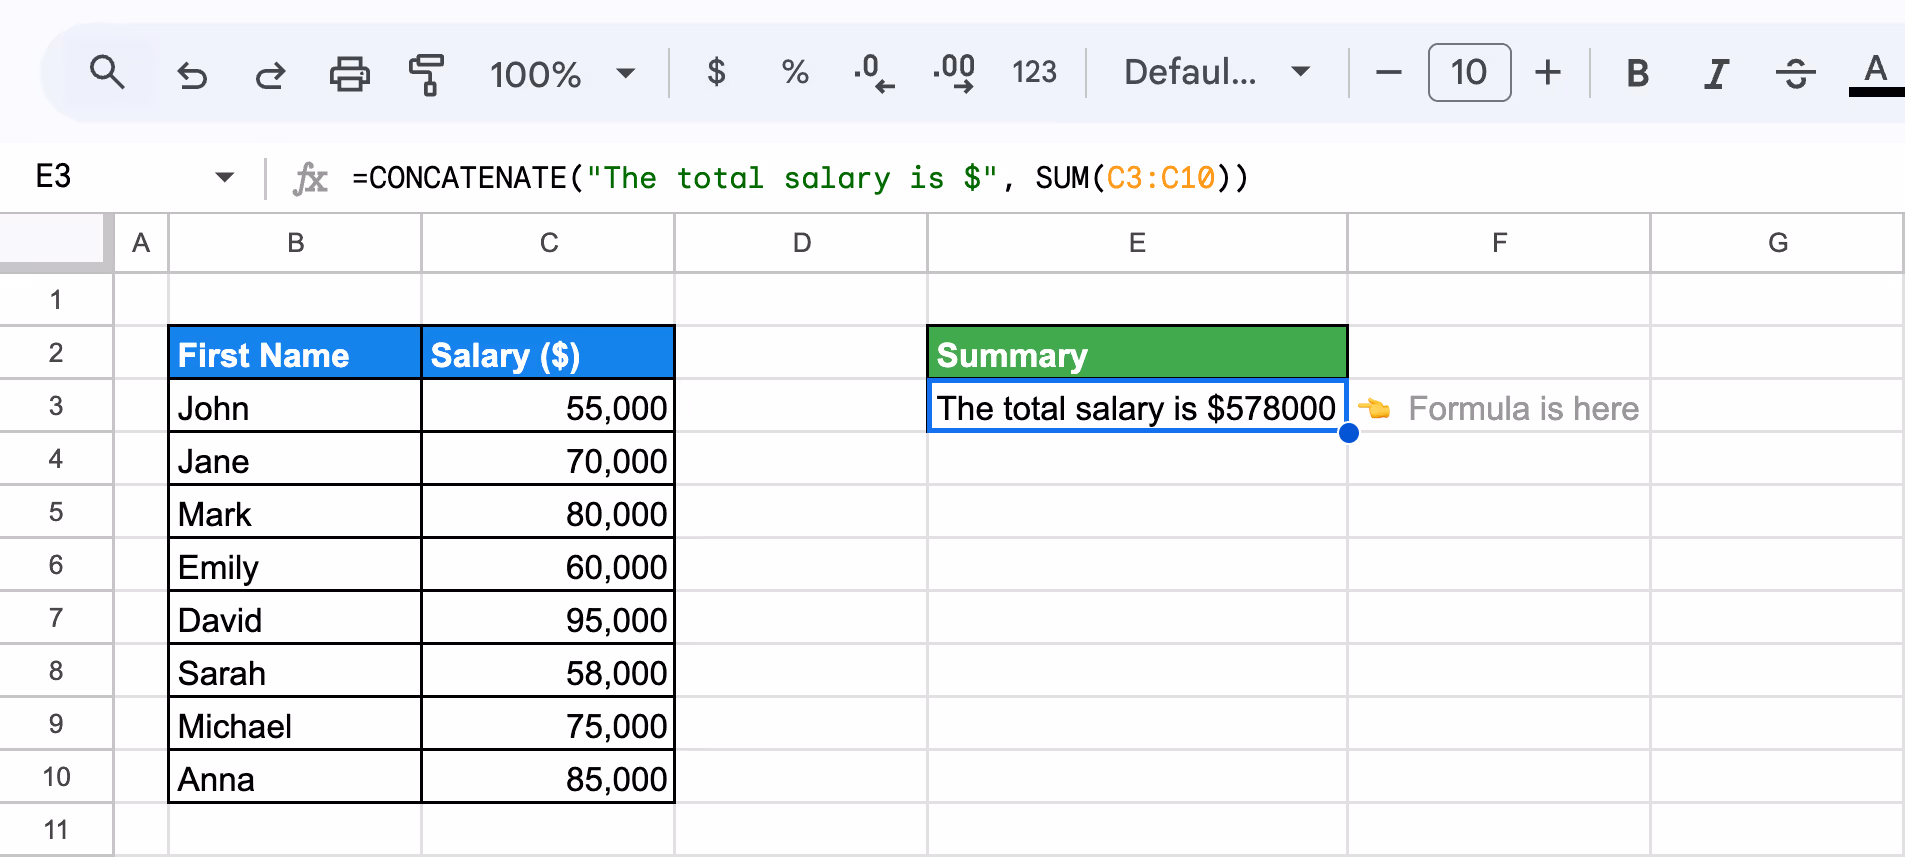Select the 80,000 salary cell
The image size is (1905, 857).
[x=548, y=512]
